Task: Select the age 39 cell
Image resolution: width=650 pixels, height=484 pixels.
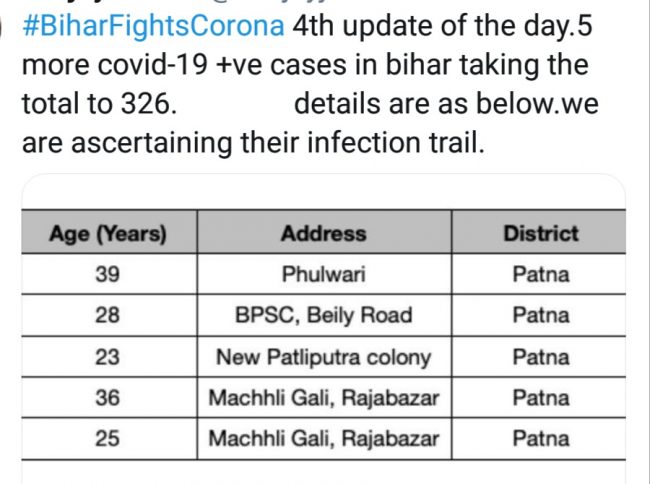Action: [x=108, y=275]
